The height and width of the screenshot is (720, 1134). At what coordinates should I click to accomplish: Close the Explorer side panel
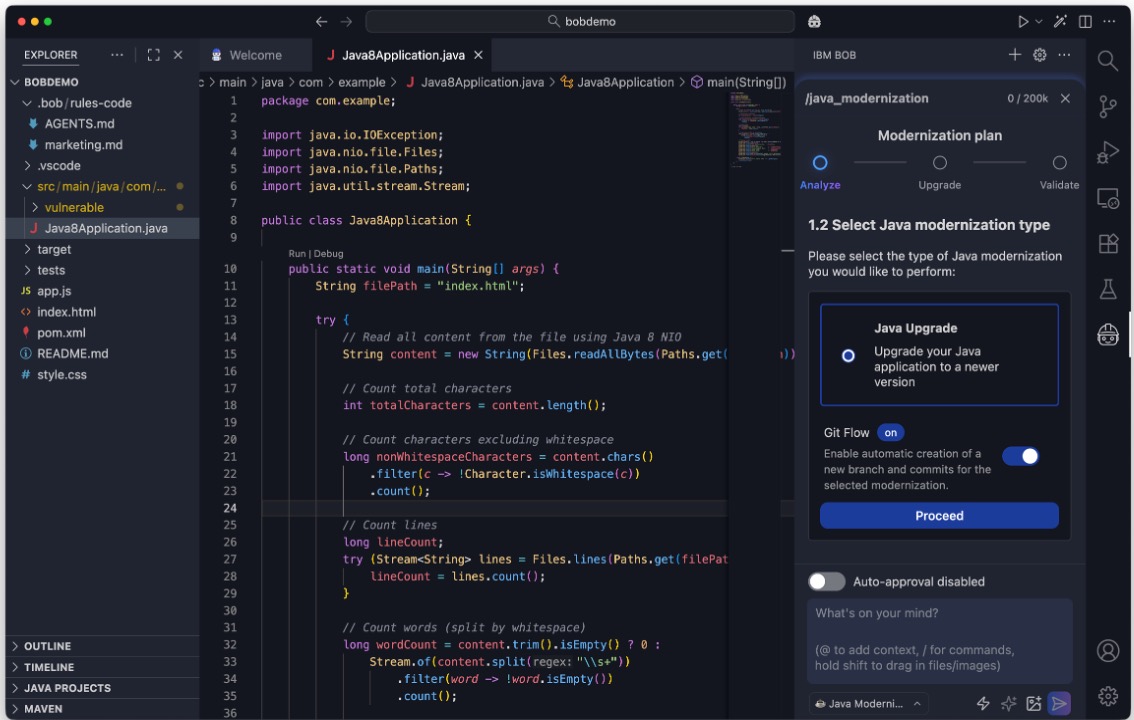click(x=178, y=55)
